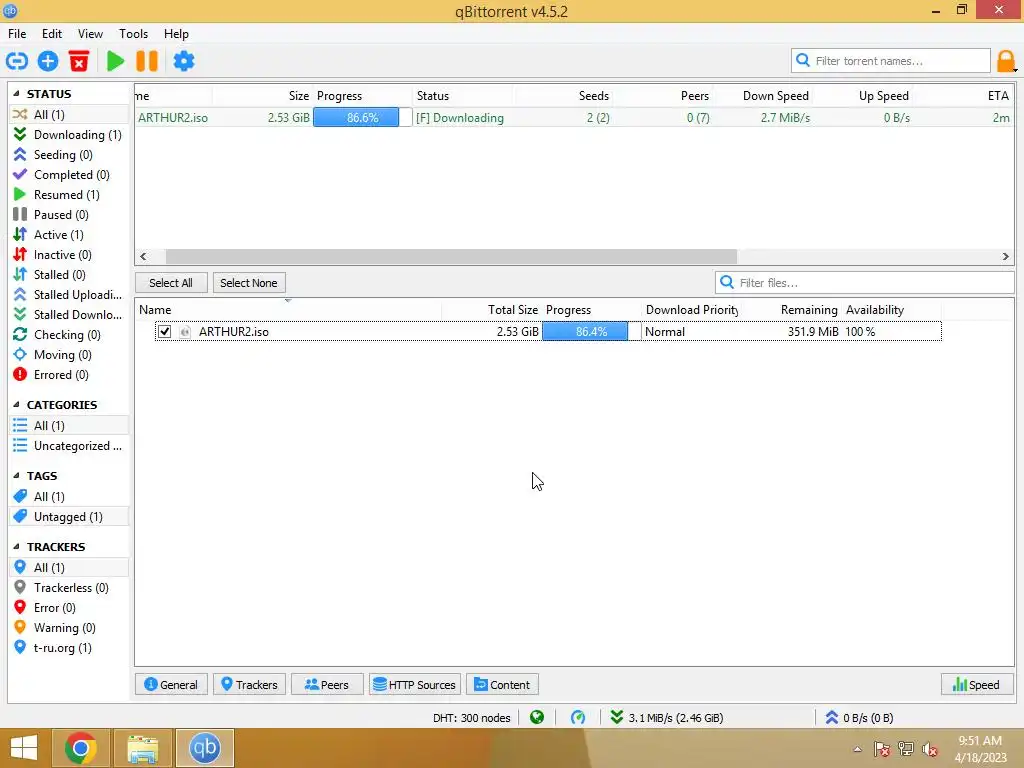Click the Filter files input
1024x768 pixels.
[x=865, y=283]
